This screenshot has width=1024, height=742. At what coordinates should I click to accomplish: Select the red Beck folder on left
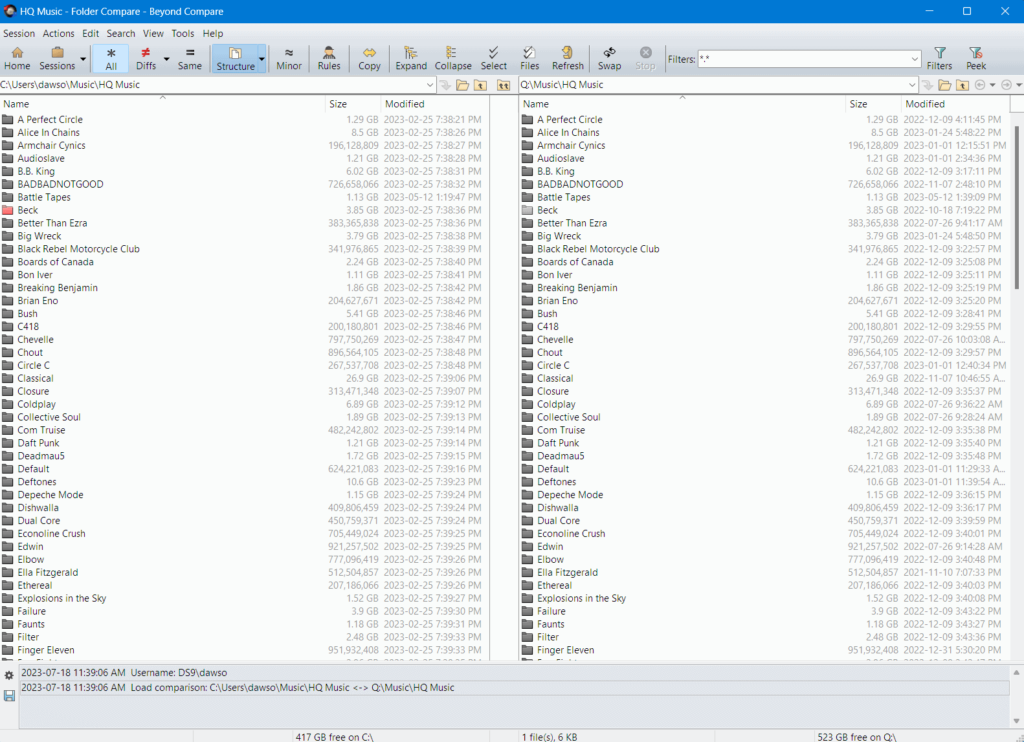[27, 210]
